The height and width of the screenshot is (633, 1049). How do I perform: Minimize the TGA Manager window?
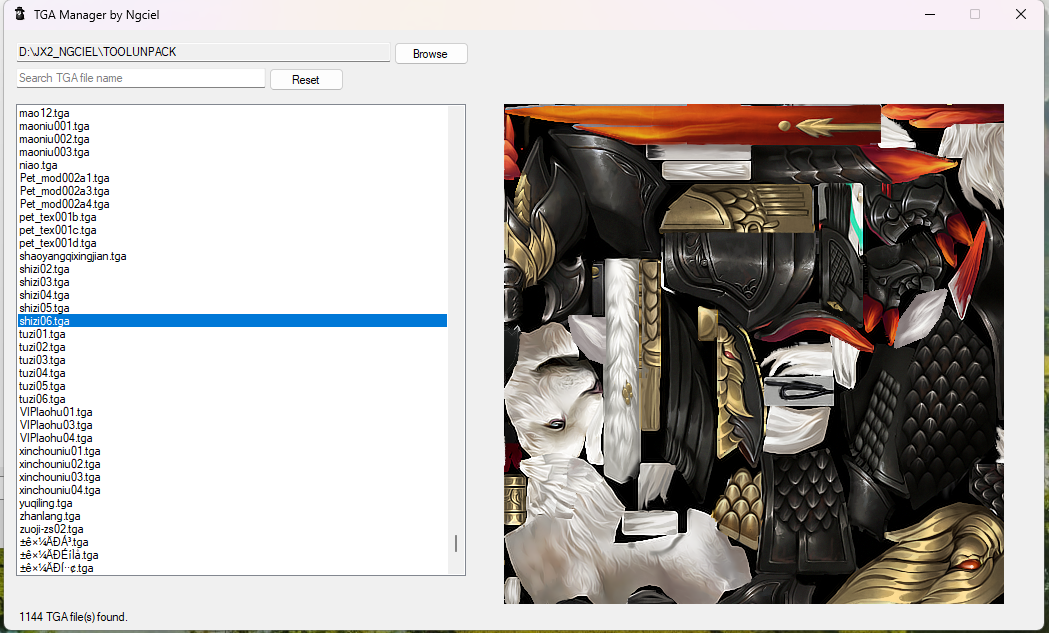tap(930, 14)
